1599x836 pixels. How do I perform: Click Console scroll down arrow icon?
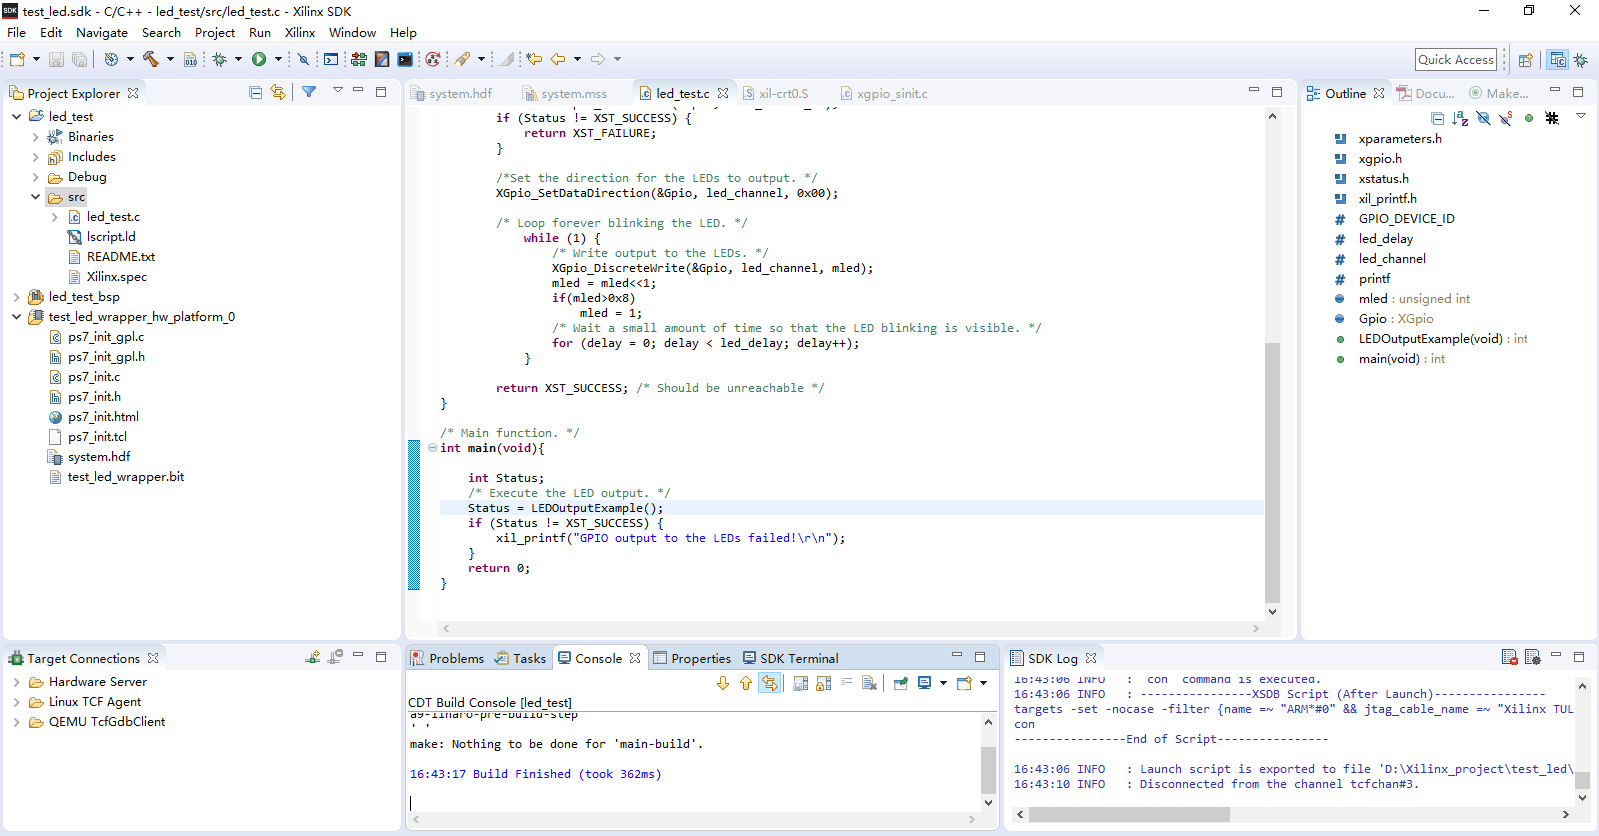(723, 683)
